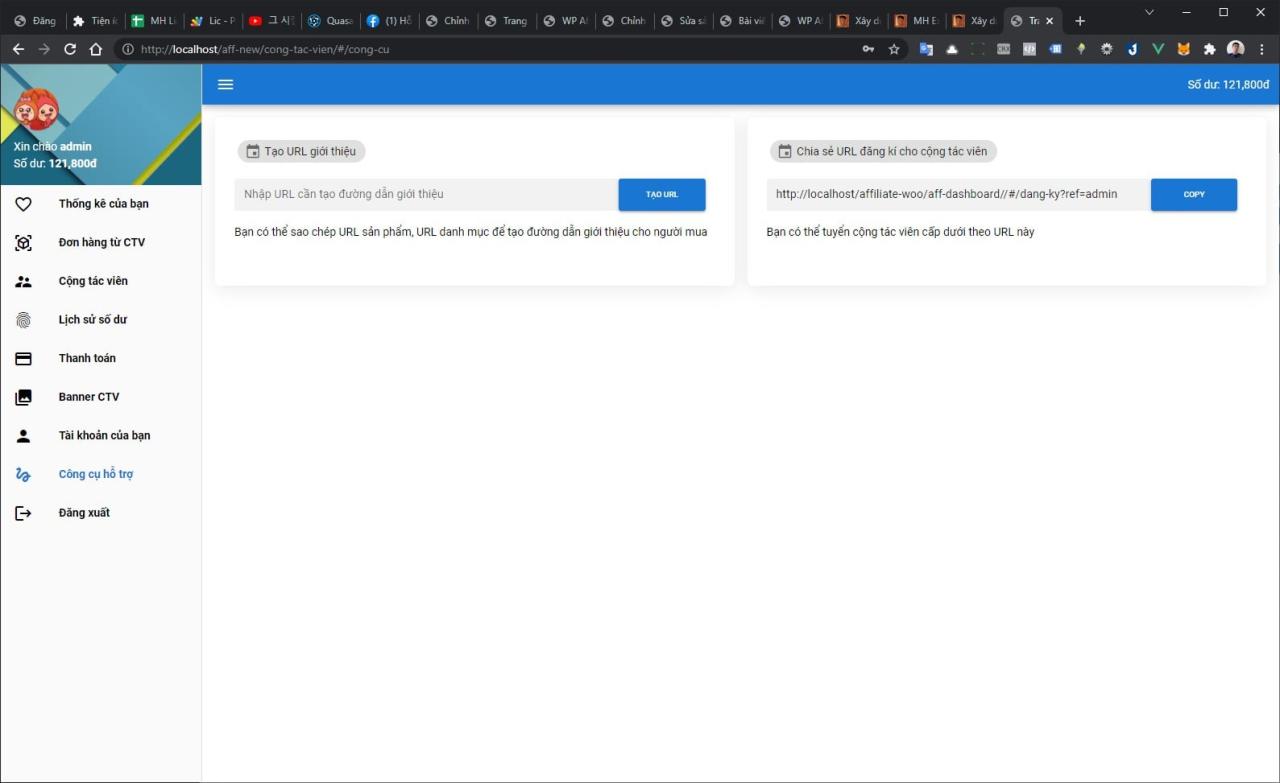The image size is (1280, 783).
Task: Click the calendar icon beside Tạo URL giới thiệu
Action: coord(252,151)
